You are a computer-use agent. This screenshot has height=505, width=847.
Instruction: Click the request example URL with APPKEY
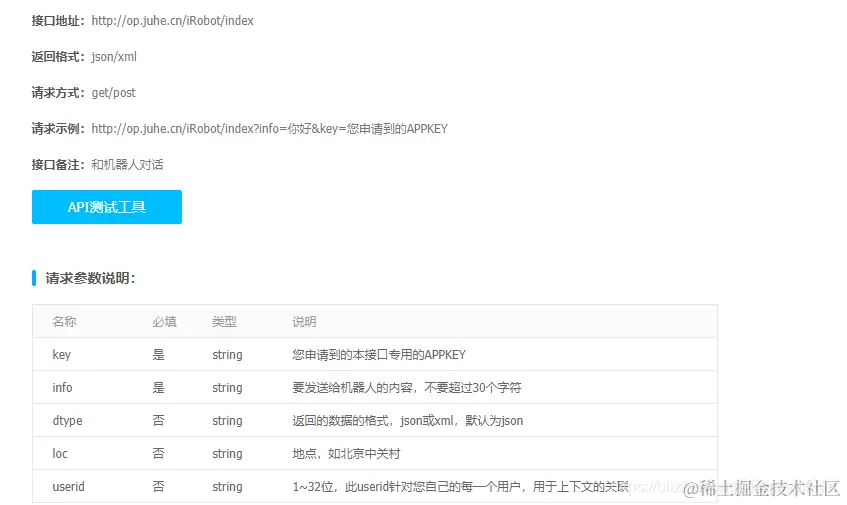click(x=270, y=129)
